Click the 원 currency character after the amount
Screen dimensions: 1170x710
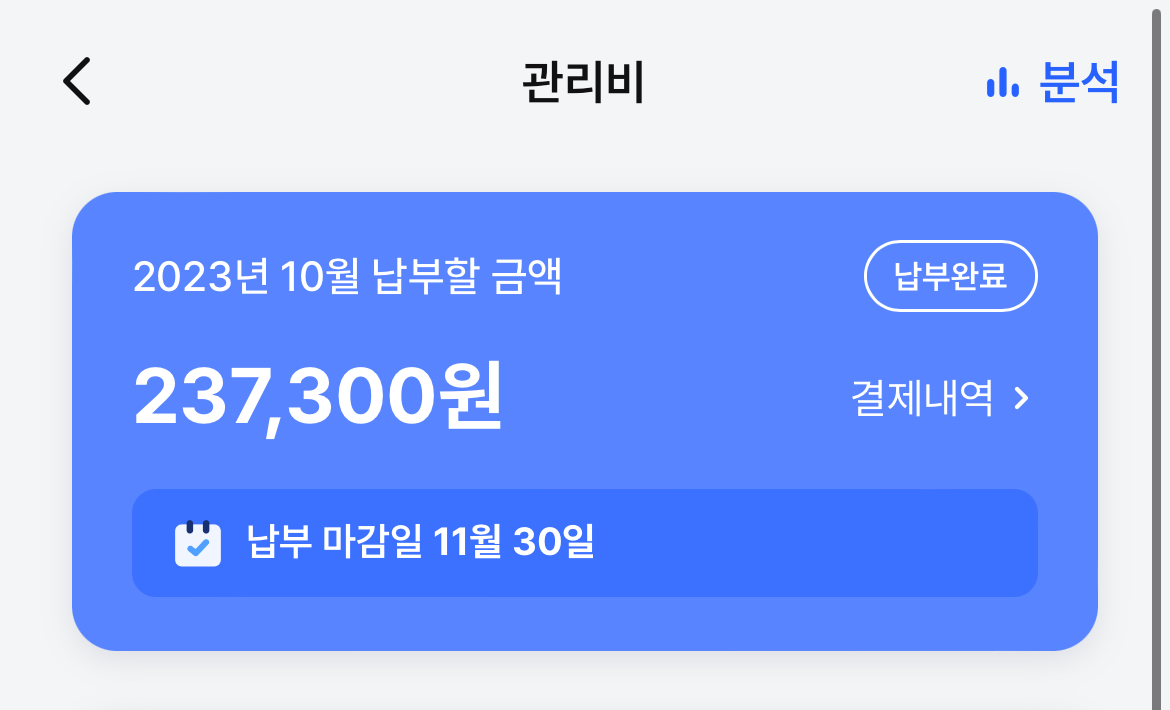pyautogui.click(x=467, y=396)
